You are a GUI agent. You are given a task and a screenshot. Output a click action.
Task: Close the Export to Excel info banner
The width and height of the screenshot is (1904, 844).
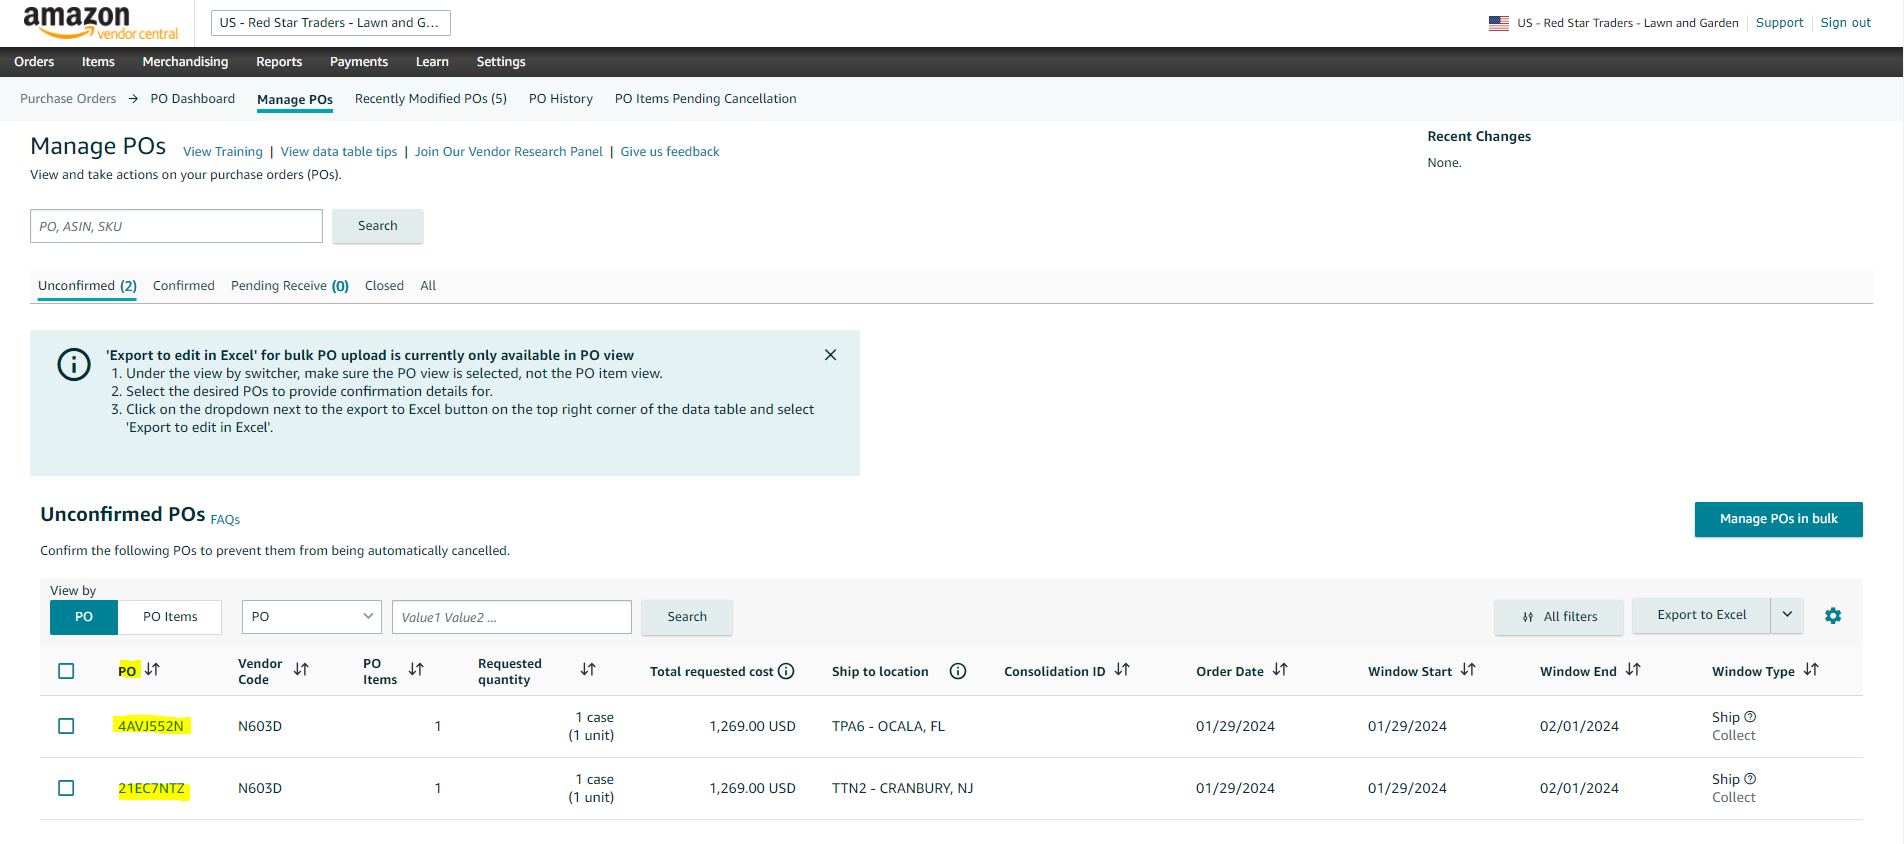[830, 355]
